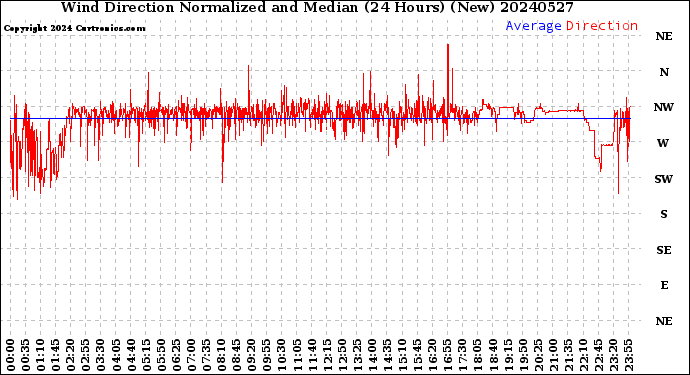Click the 11:40 time axis label
690x375 pixels.
point(312,355)
